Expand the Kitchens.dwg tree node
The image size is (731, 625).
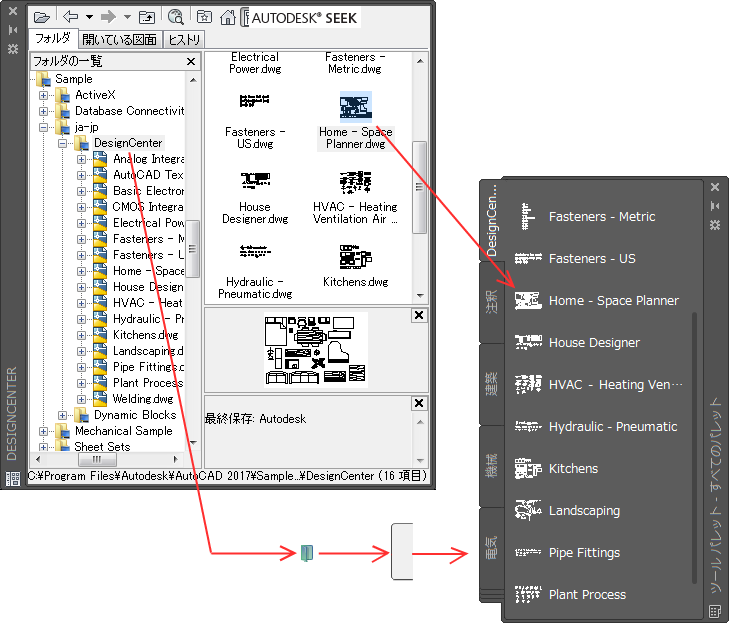pos(82,335)
